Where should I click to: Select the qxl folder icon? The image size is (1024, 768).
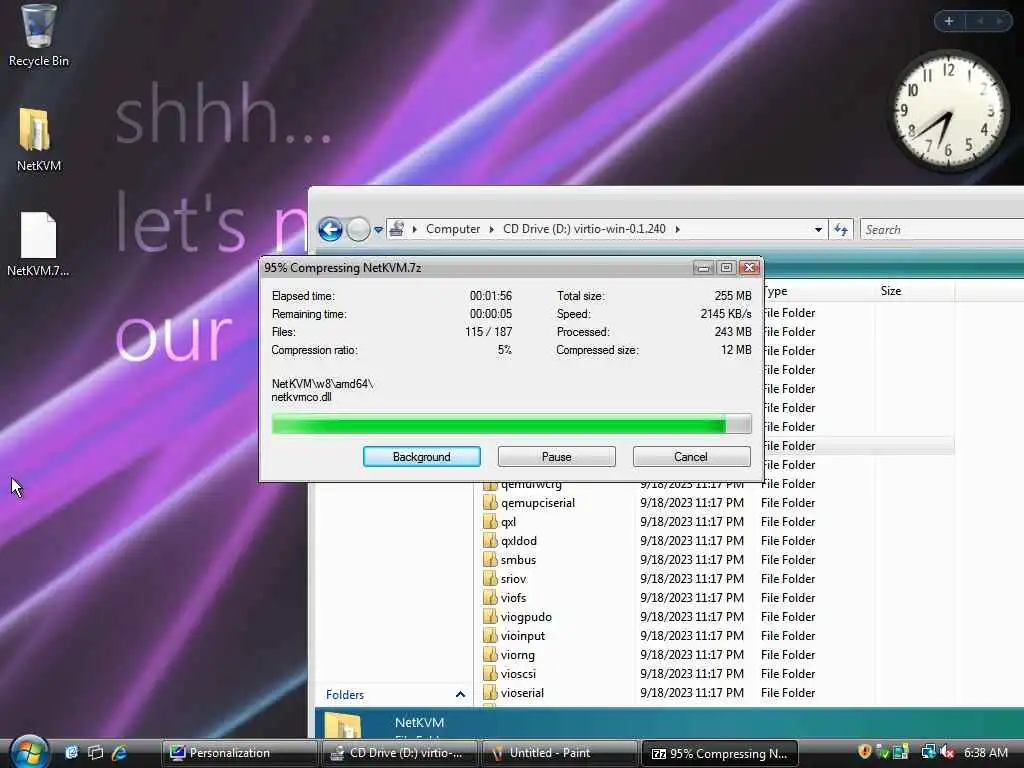pos(490,522)
